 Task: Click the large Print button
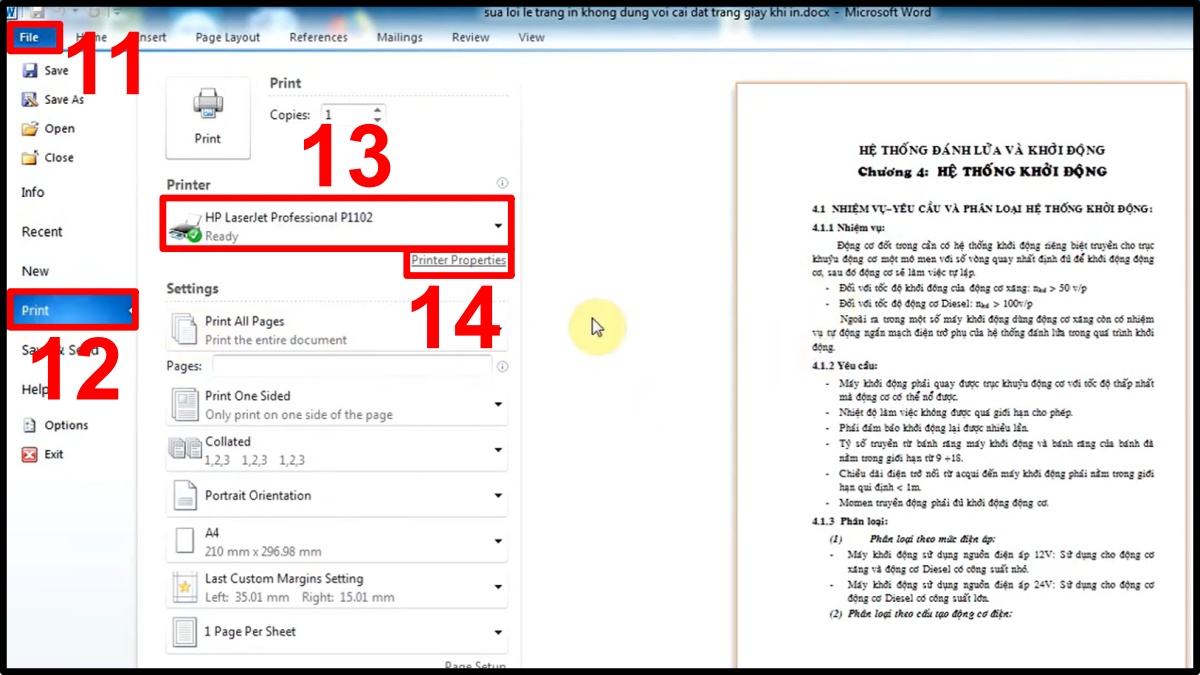208,118
